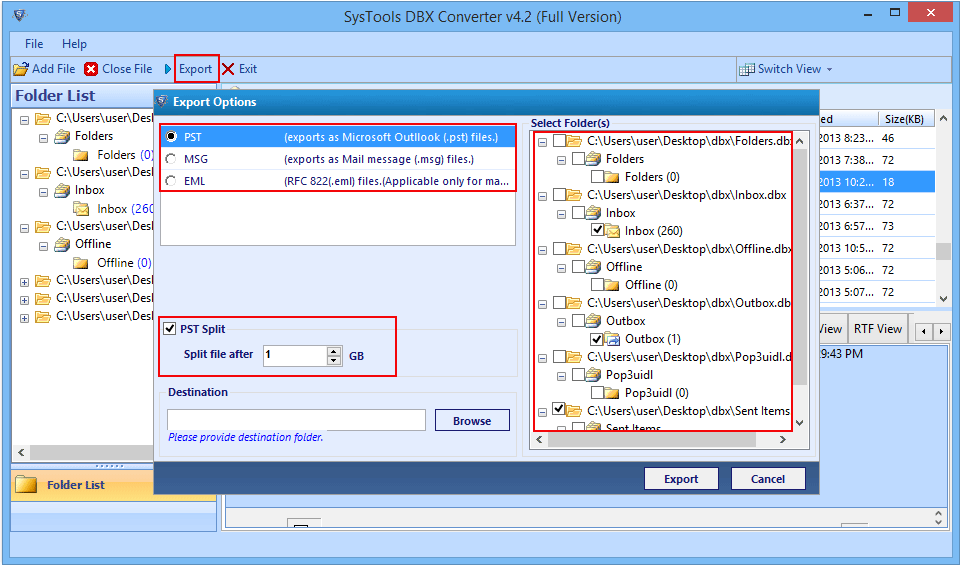
Task: Select the highlighted row with size 18
Action: [877, 182]
